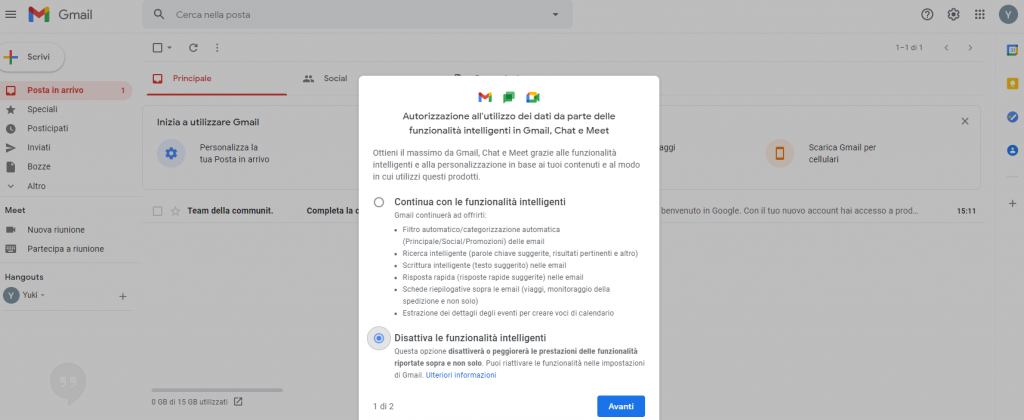Open Google Keep side panel icon
Screen dimensions: 1024x420
tap(1012, 83)
